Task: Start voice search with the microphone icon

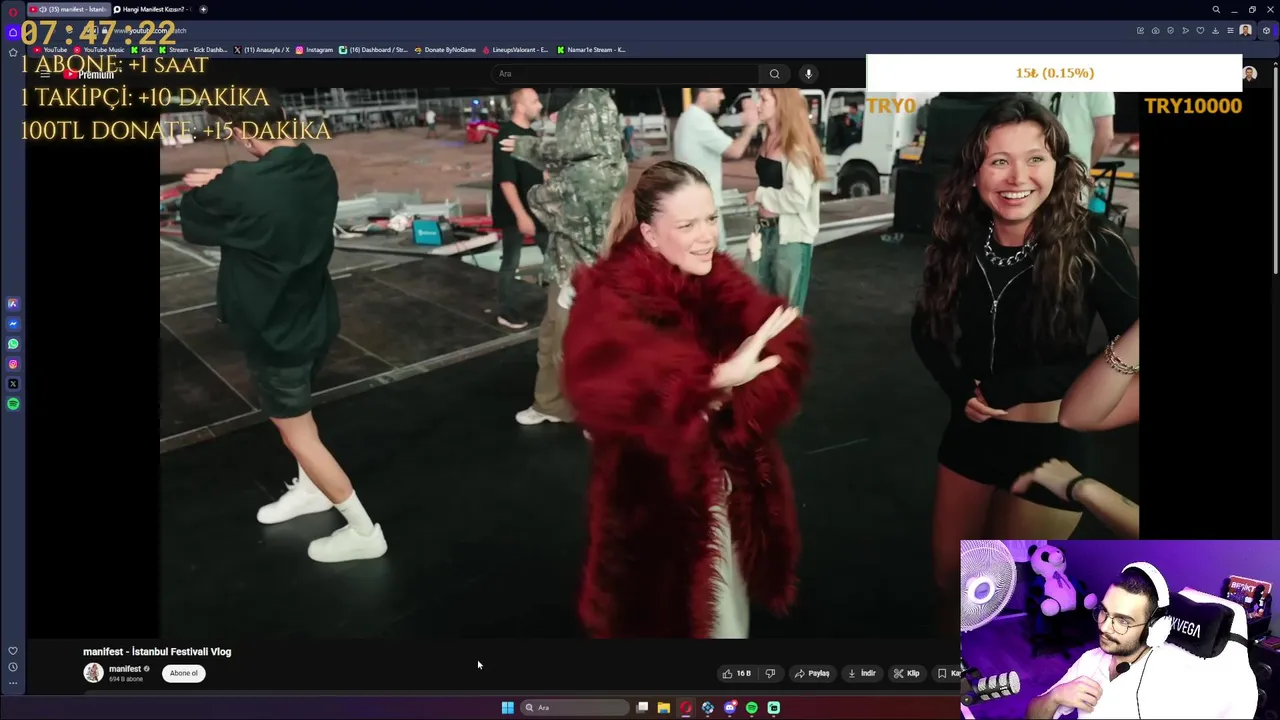Action: 808,73
